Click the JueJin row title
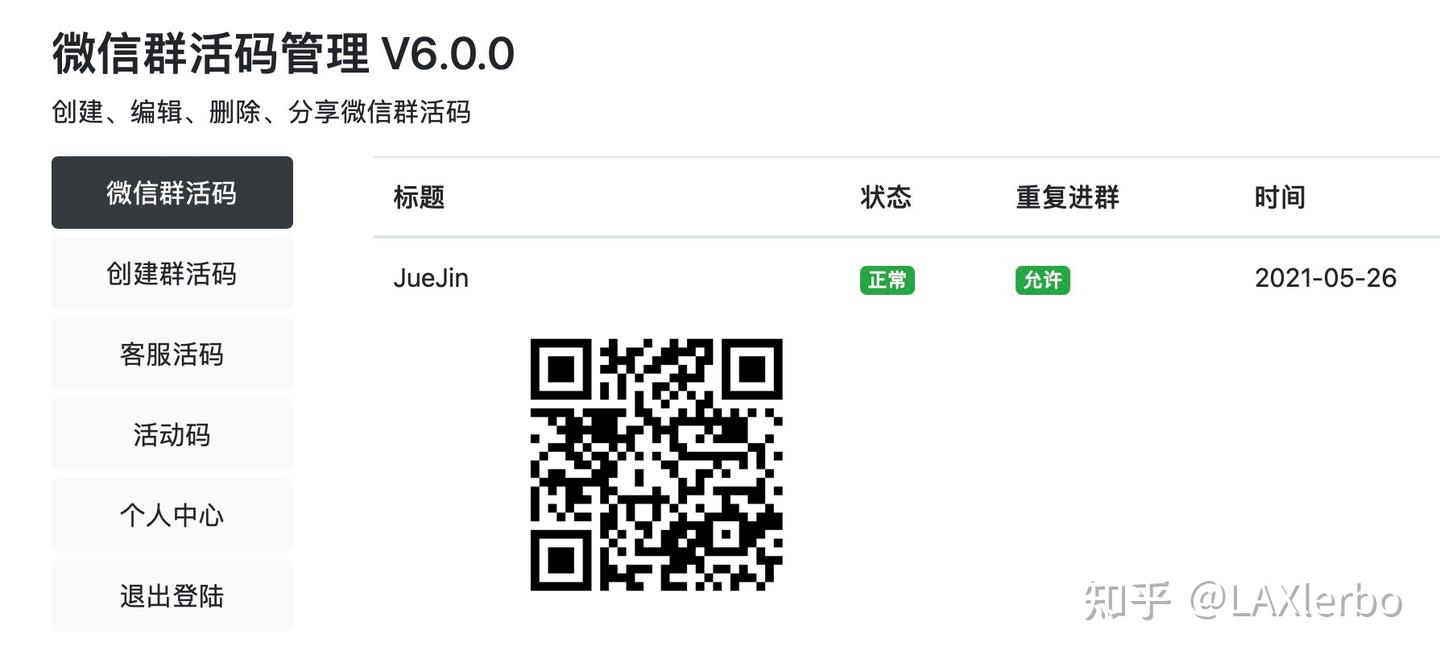 (431, 278)
